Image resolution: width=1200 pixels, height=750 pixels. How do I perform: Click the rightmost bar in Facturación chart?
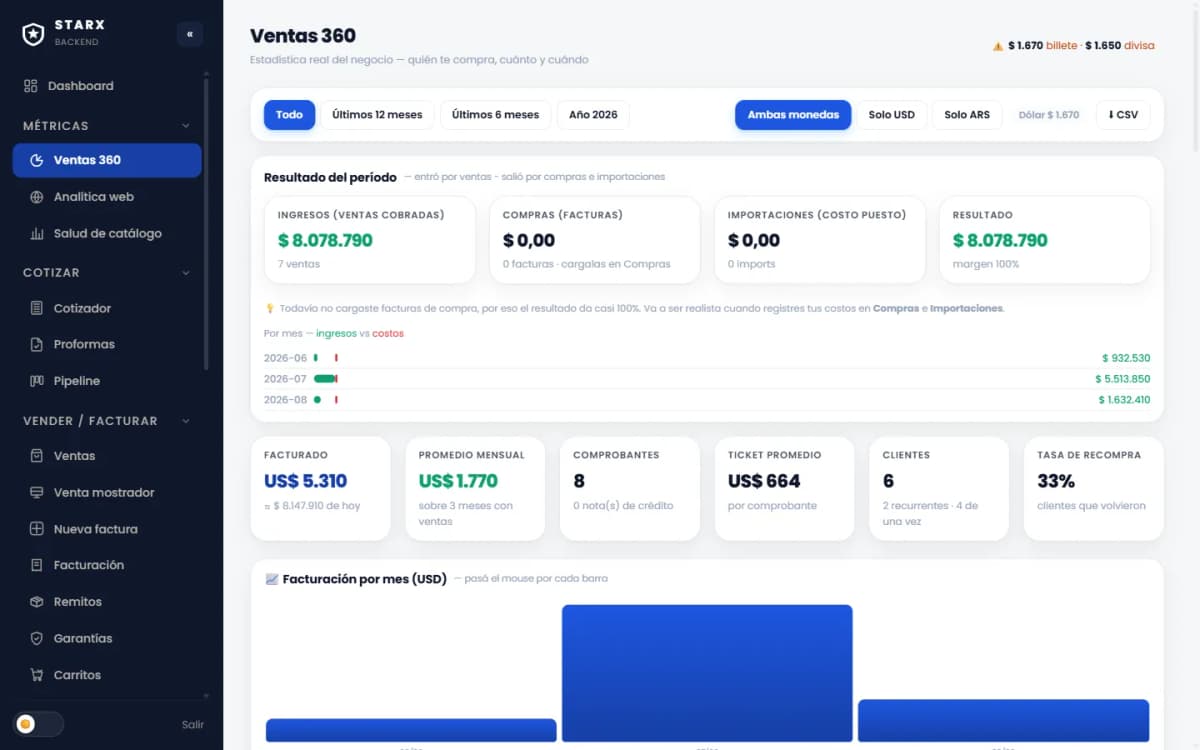(x=1003, y=721)
